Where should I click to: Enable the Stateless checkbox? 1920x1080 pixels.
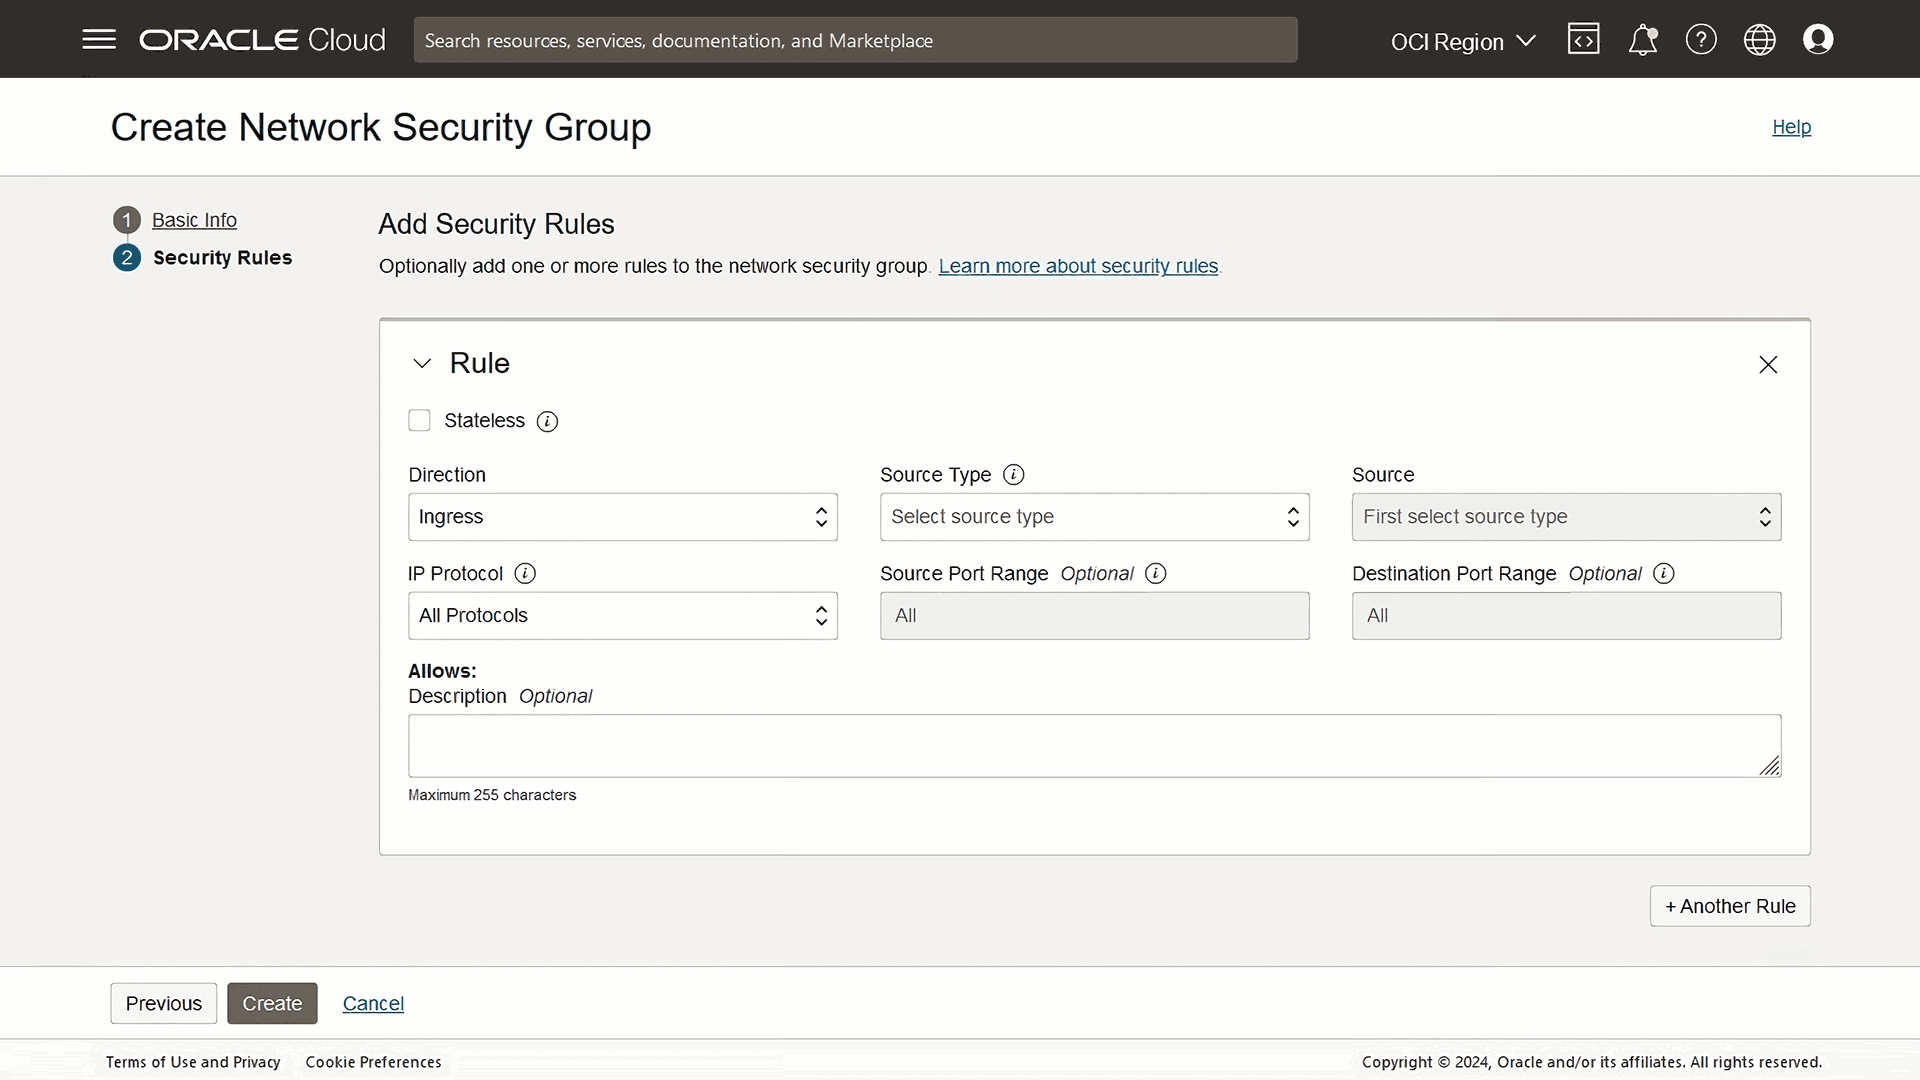tap(419, 420)
